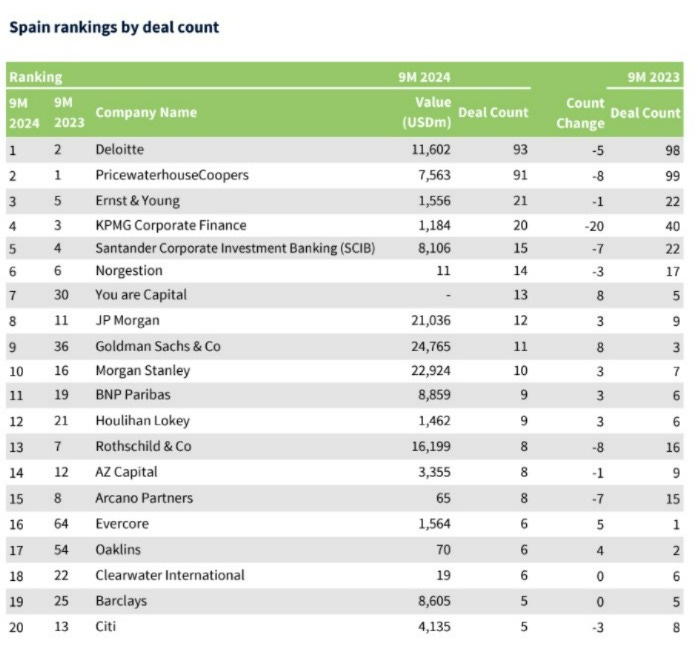This screenshot has width=695, height=647.
Task: Select Ernst & Young value 1,556
Action: point(434,201)
